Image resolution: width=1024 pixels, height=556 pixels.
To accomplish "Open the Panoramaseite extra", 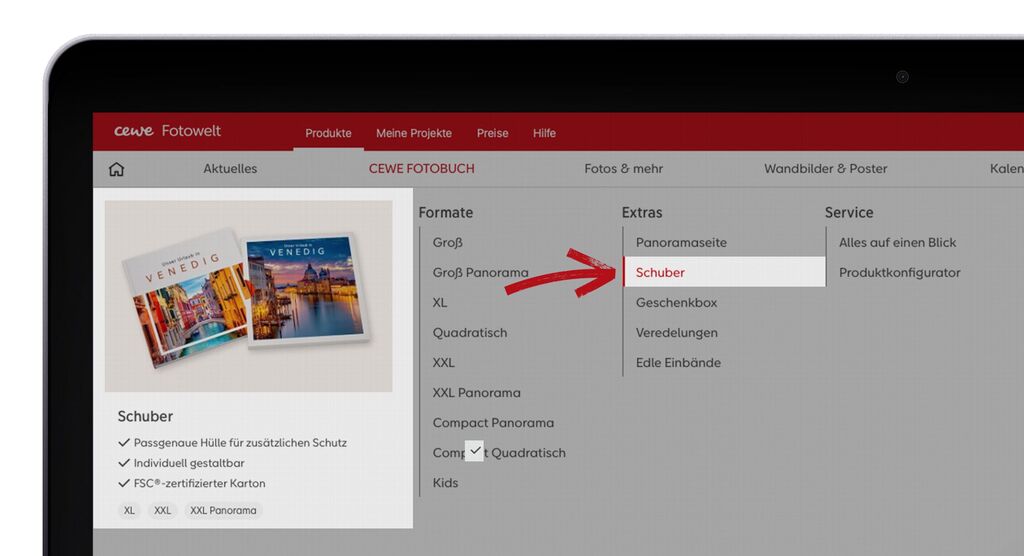I will (681, 242).
